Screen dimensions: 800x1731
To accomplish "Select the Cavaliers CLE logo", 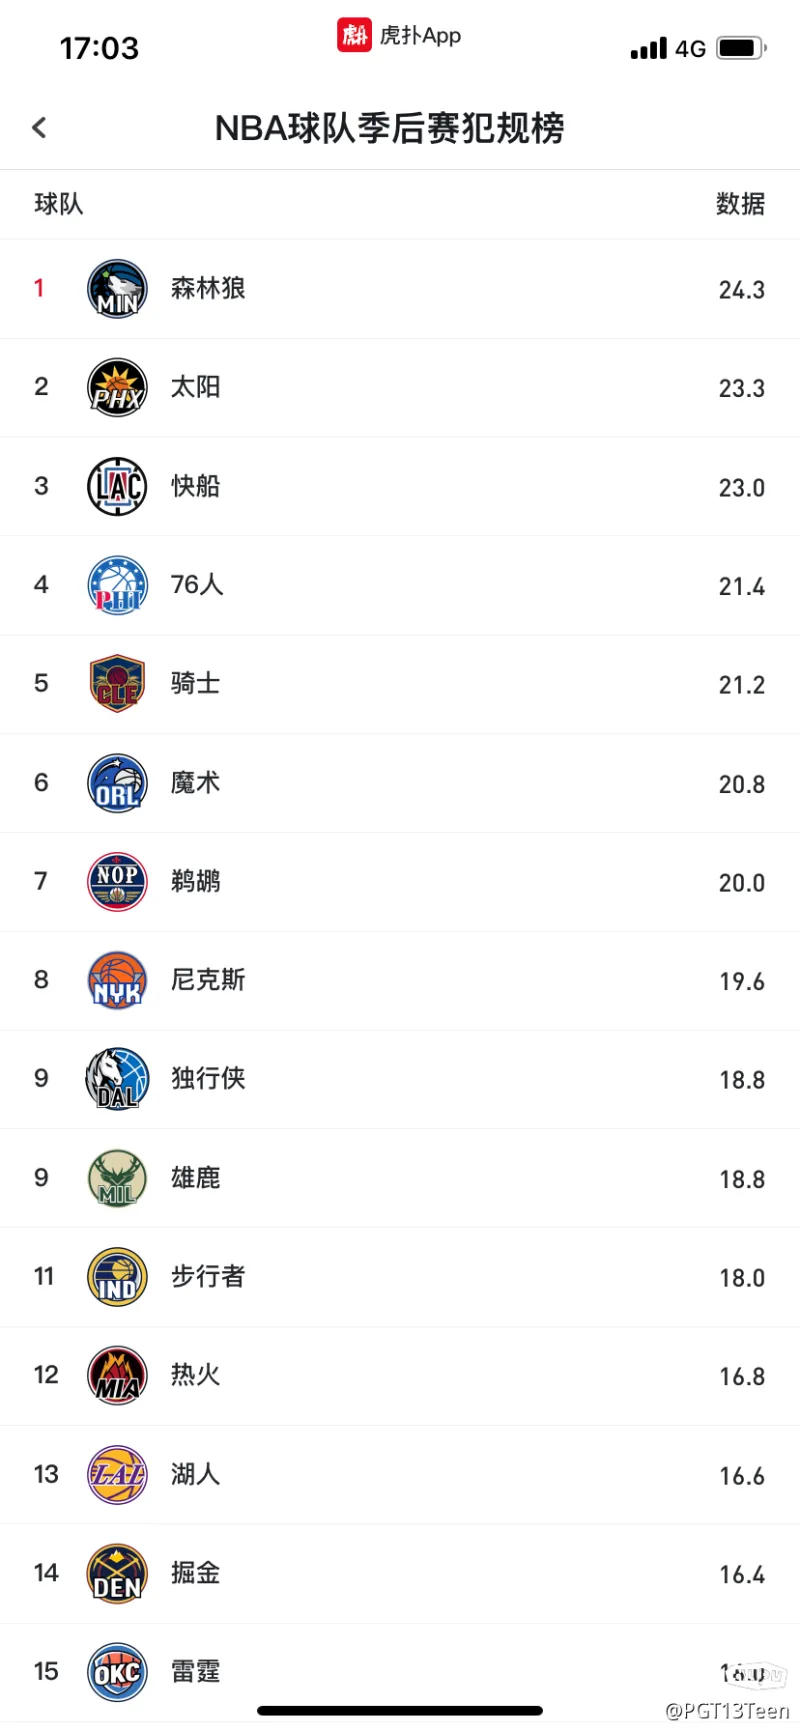I will (x=117, y=684).
